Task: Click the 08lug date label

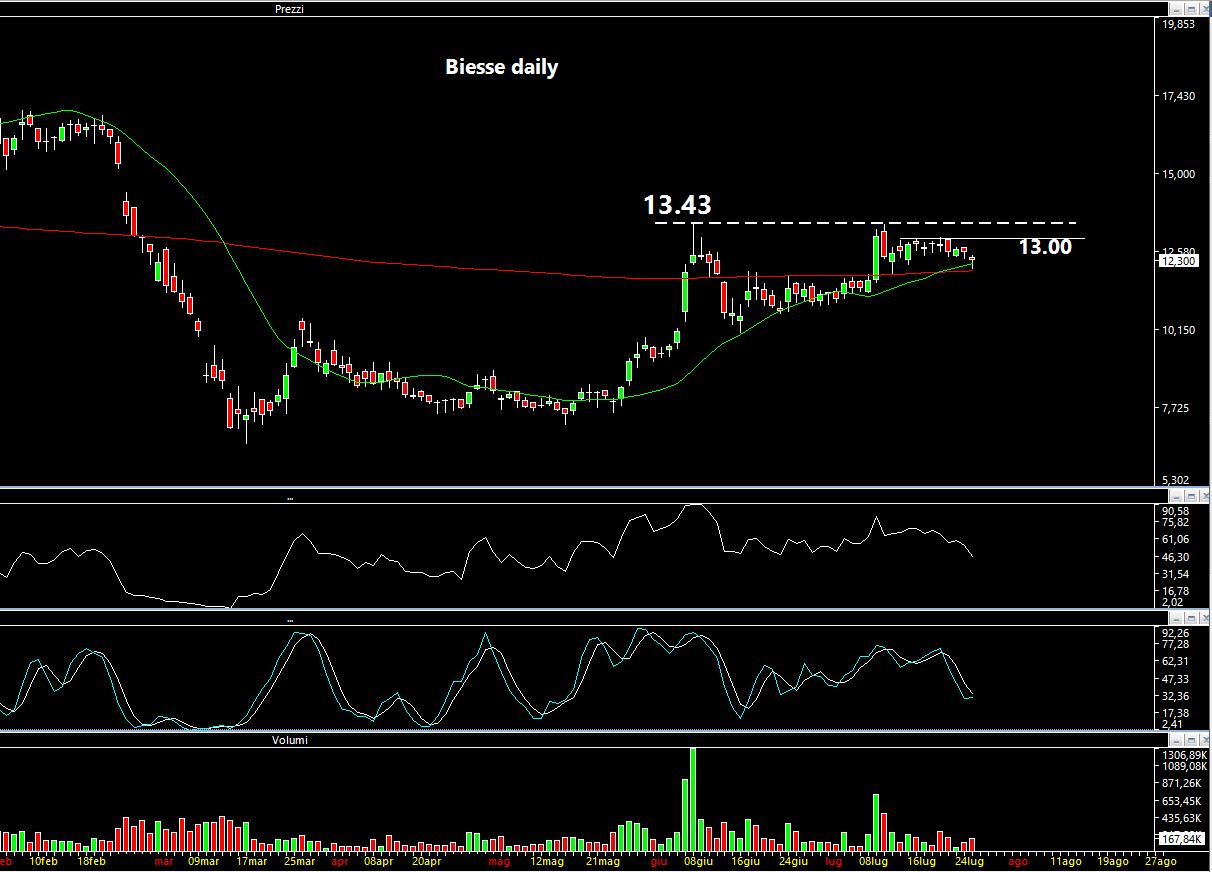Action: (873, 860)
